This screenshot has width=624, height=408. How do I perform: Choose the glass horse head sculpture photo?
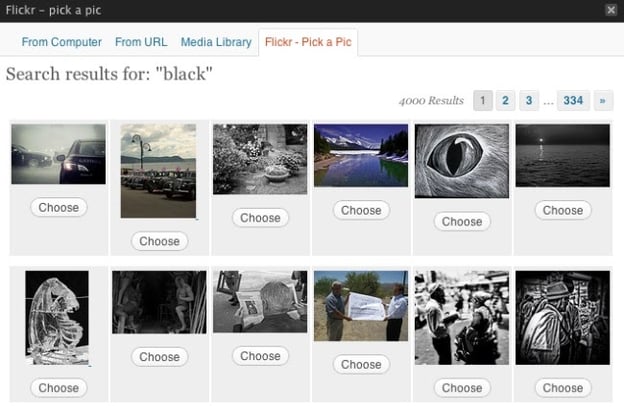pos(59,388)
